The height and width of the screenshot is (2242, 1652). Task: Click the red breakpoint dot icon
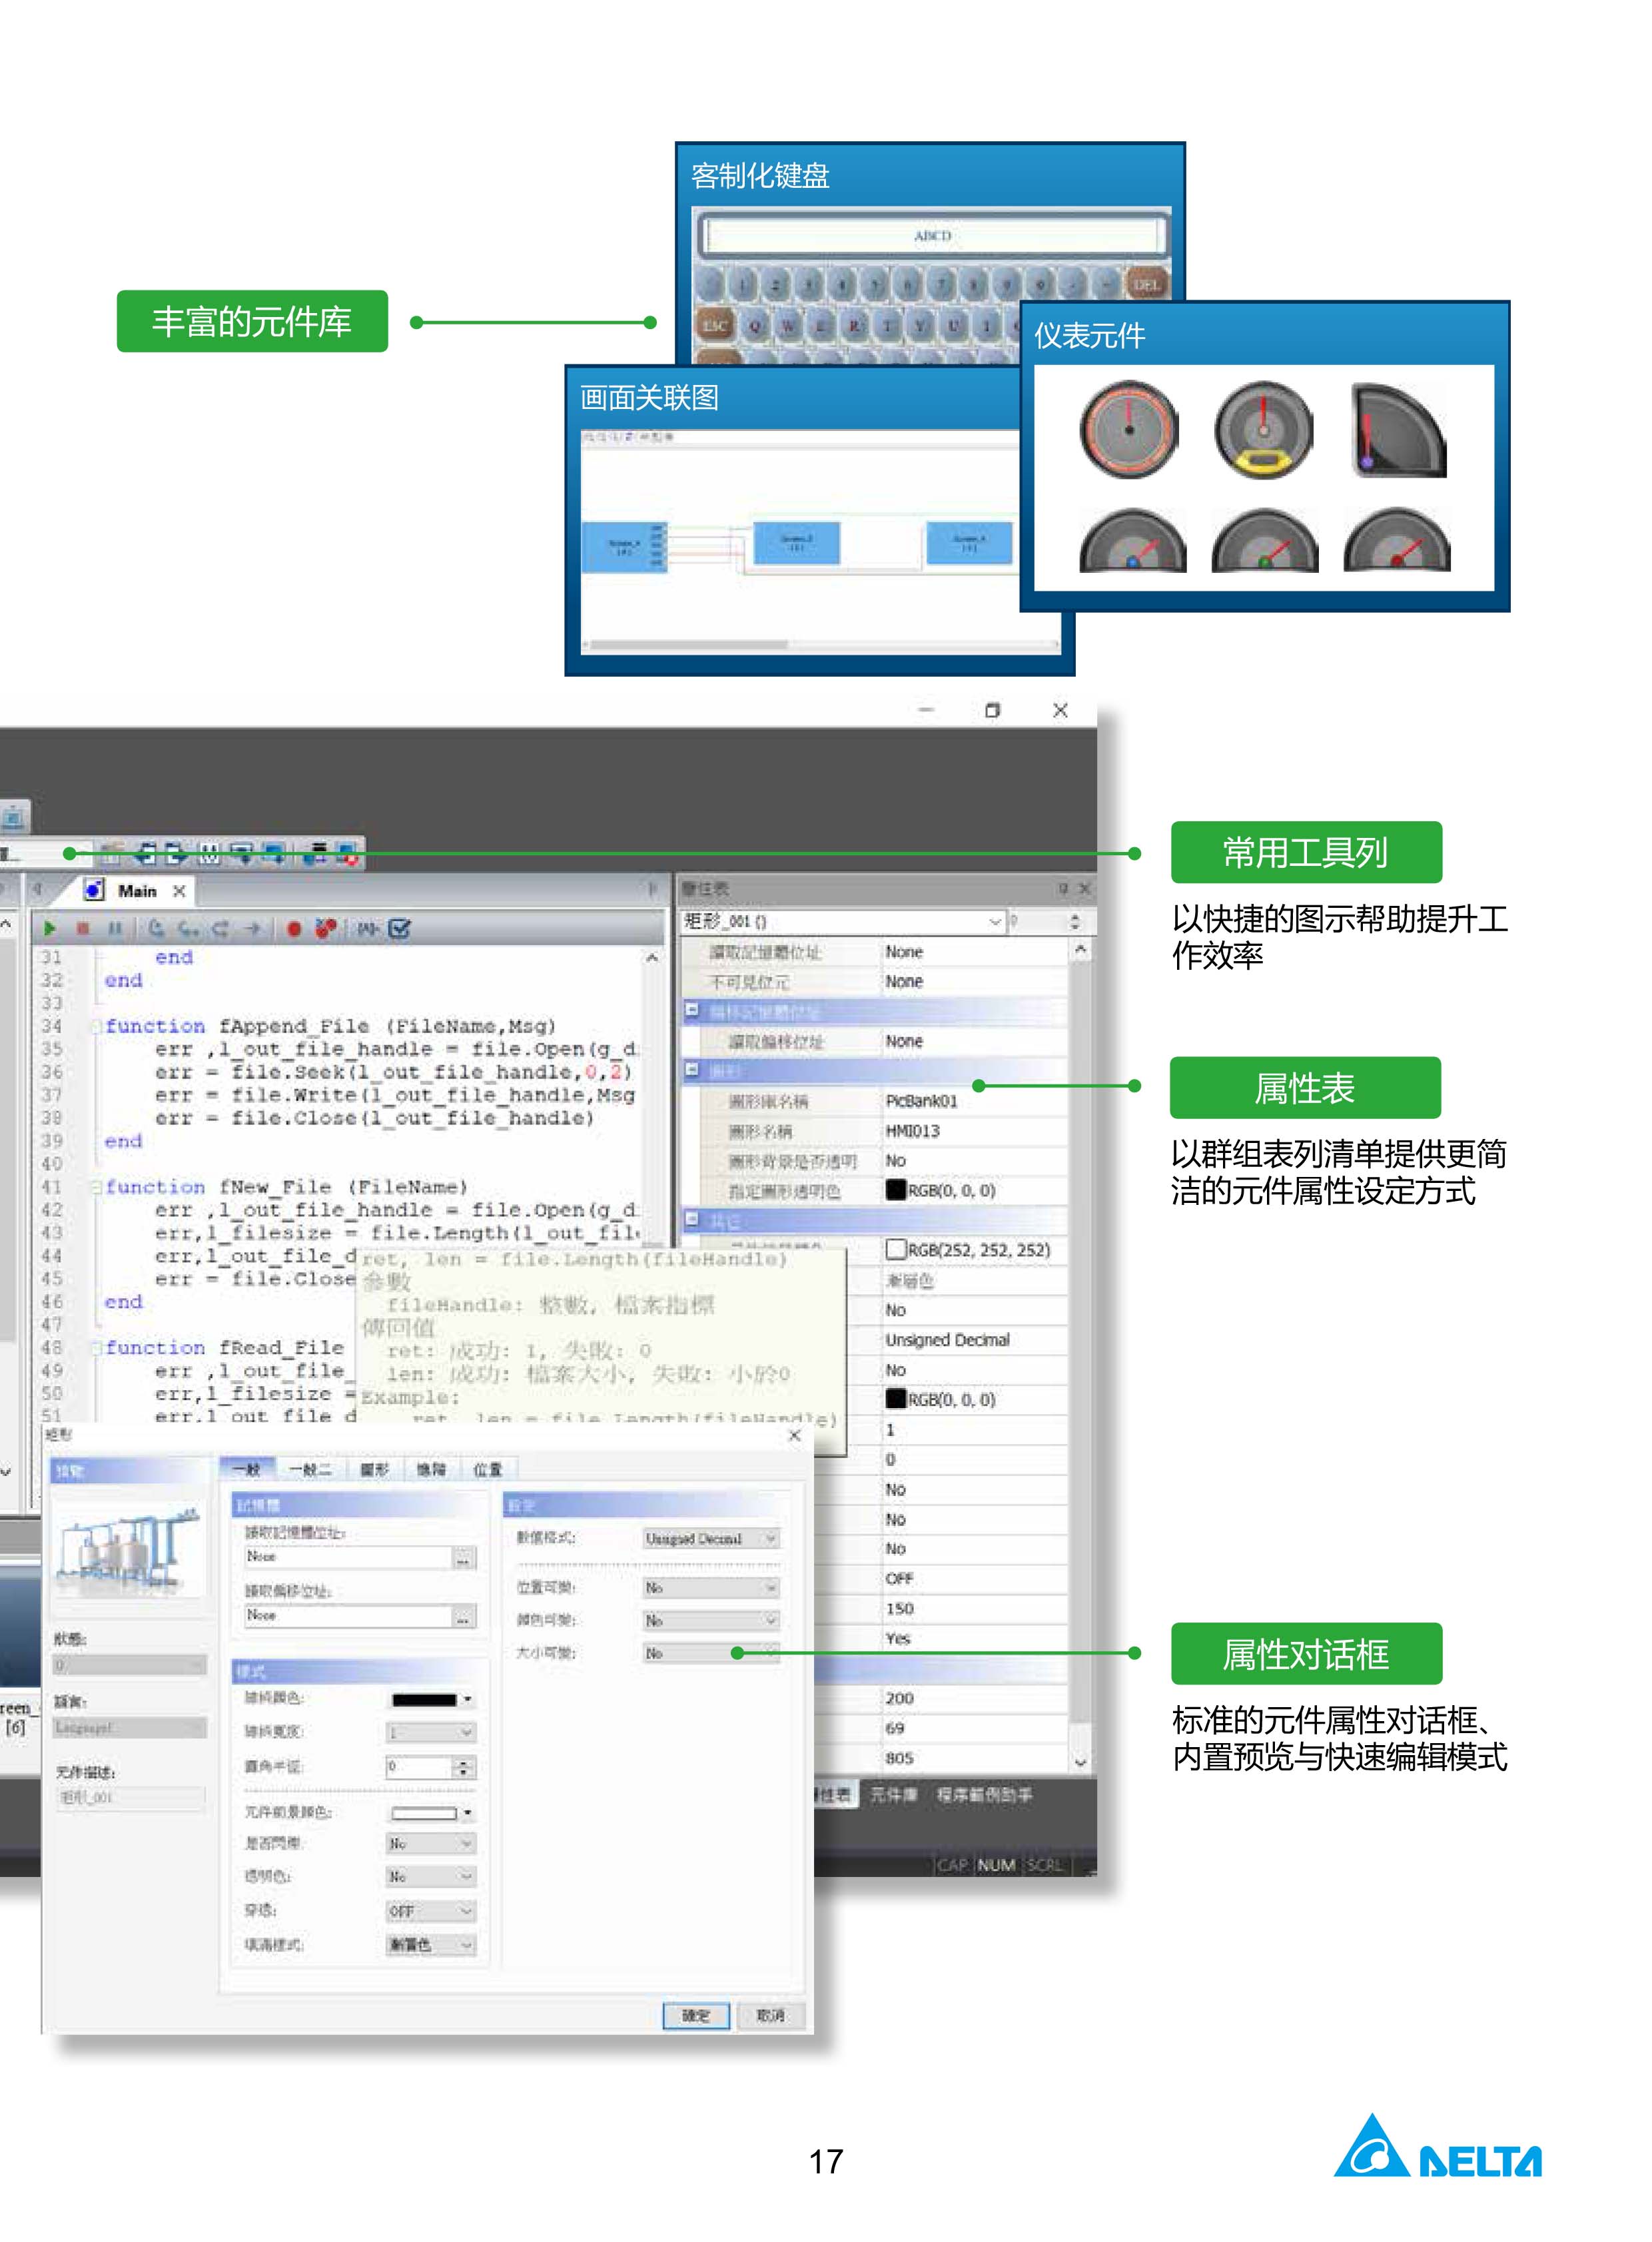(x=294, y=929)
